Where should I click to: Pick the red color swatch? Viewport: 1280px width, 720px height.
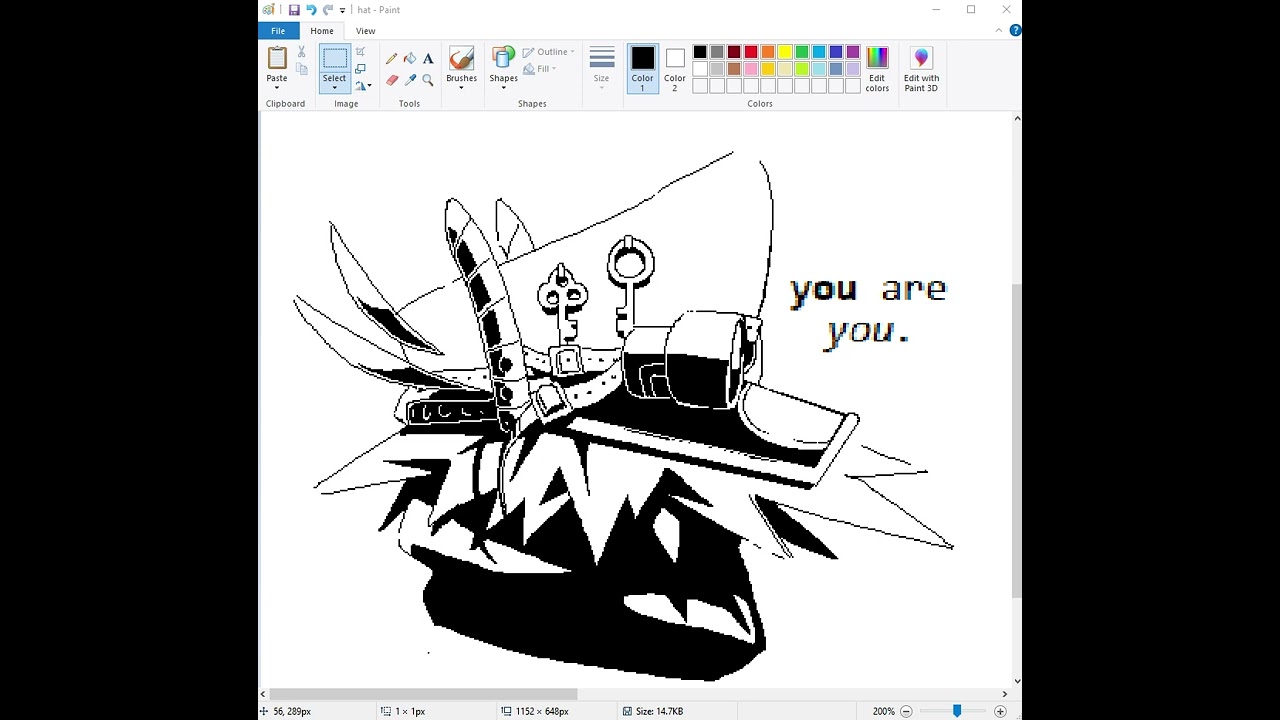pos(751,52)
